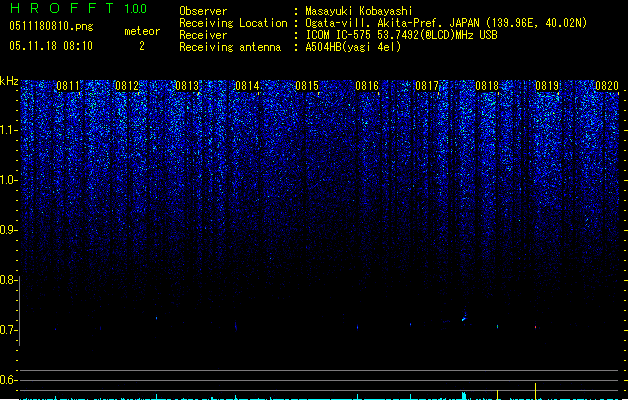
Task: Click the cyan meteor echo before 0818
Action: (x=464, y=319)
